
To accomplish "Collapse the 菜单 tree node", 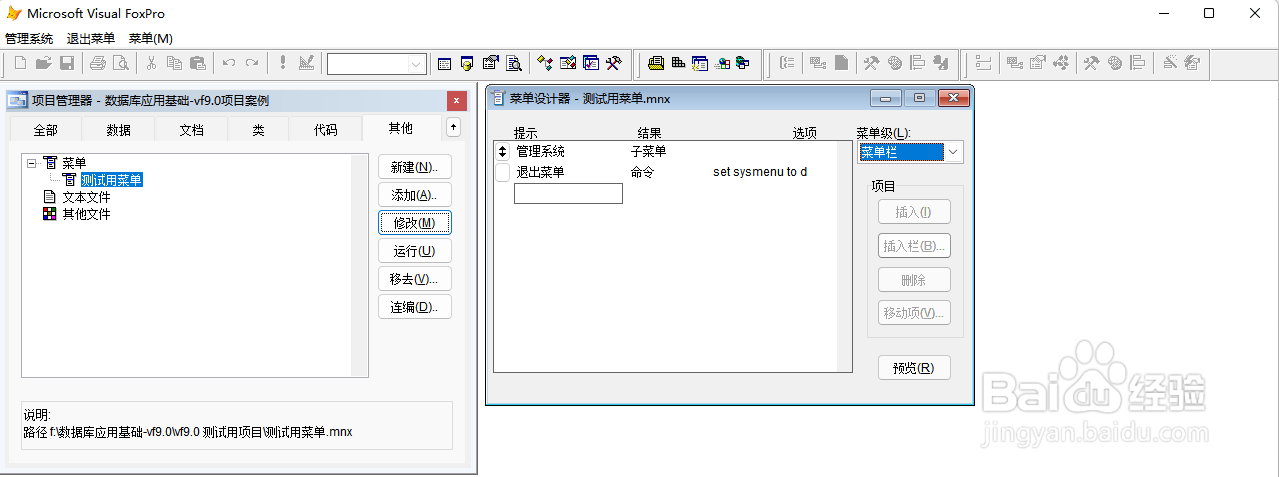I will coord(32,162).
